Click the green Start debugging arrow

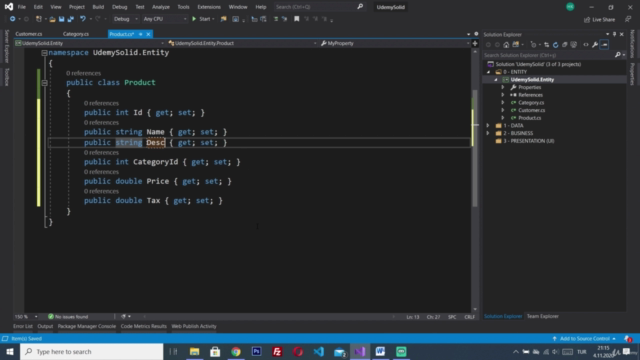[194, 19]
